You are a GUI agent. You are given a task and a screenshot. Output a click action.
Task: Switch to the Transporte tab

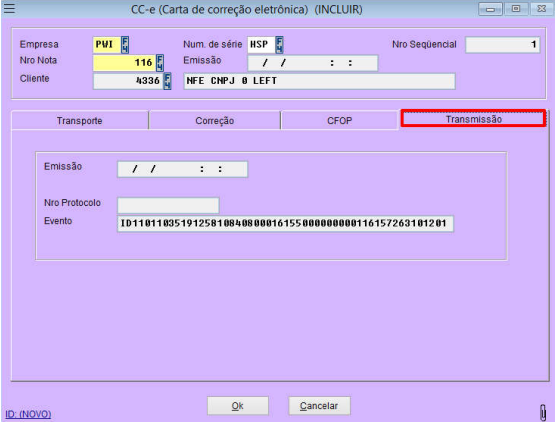tap(80, 121)
